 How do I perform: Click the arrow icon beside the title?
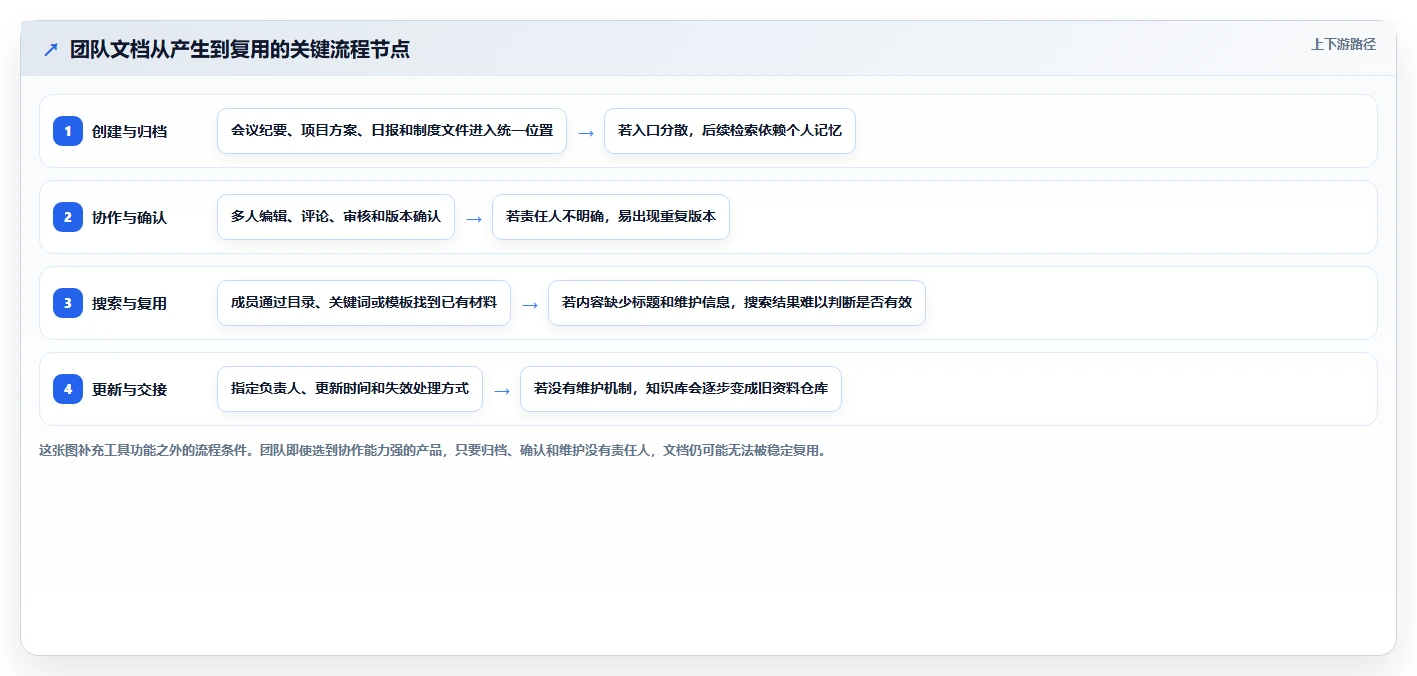50,50
